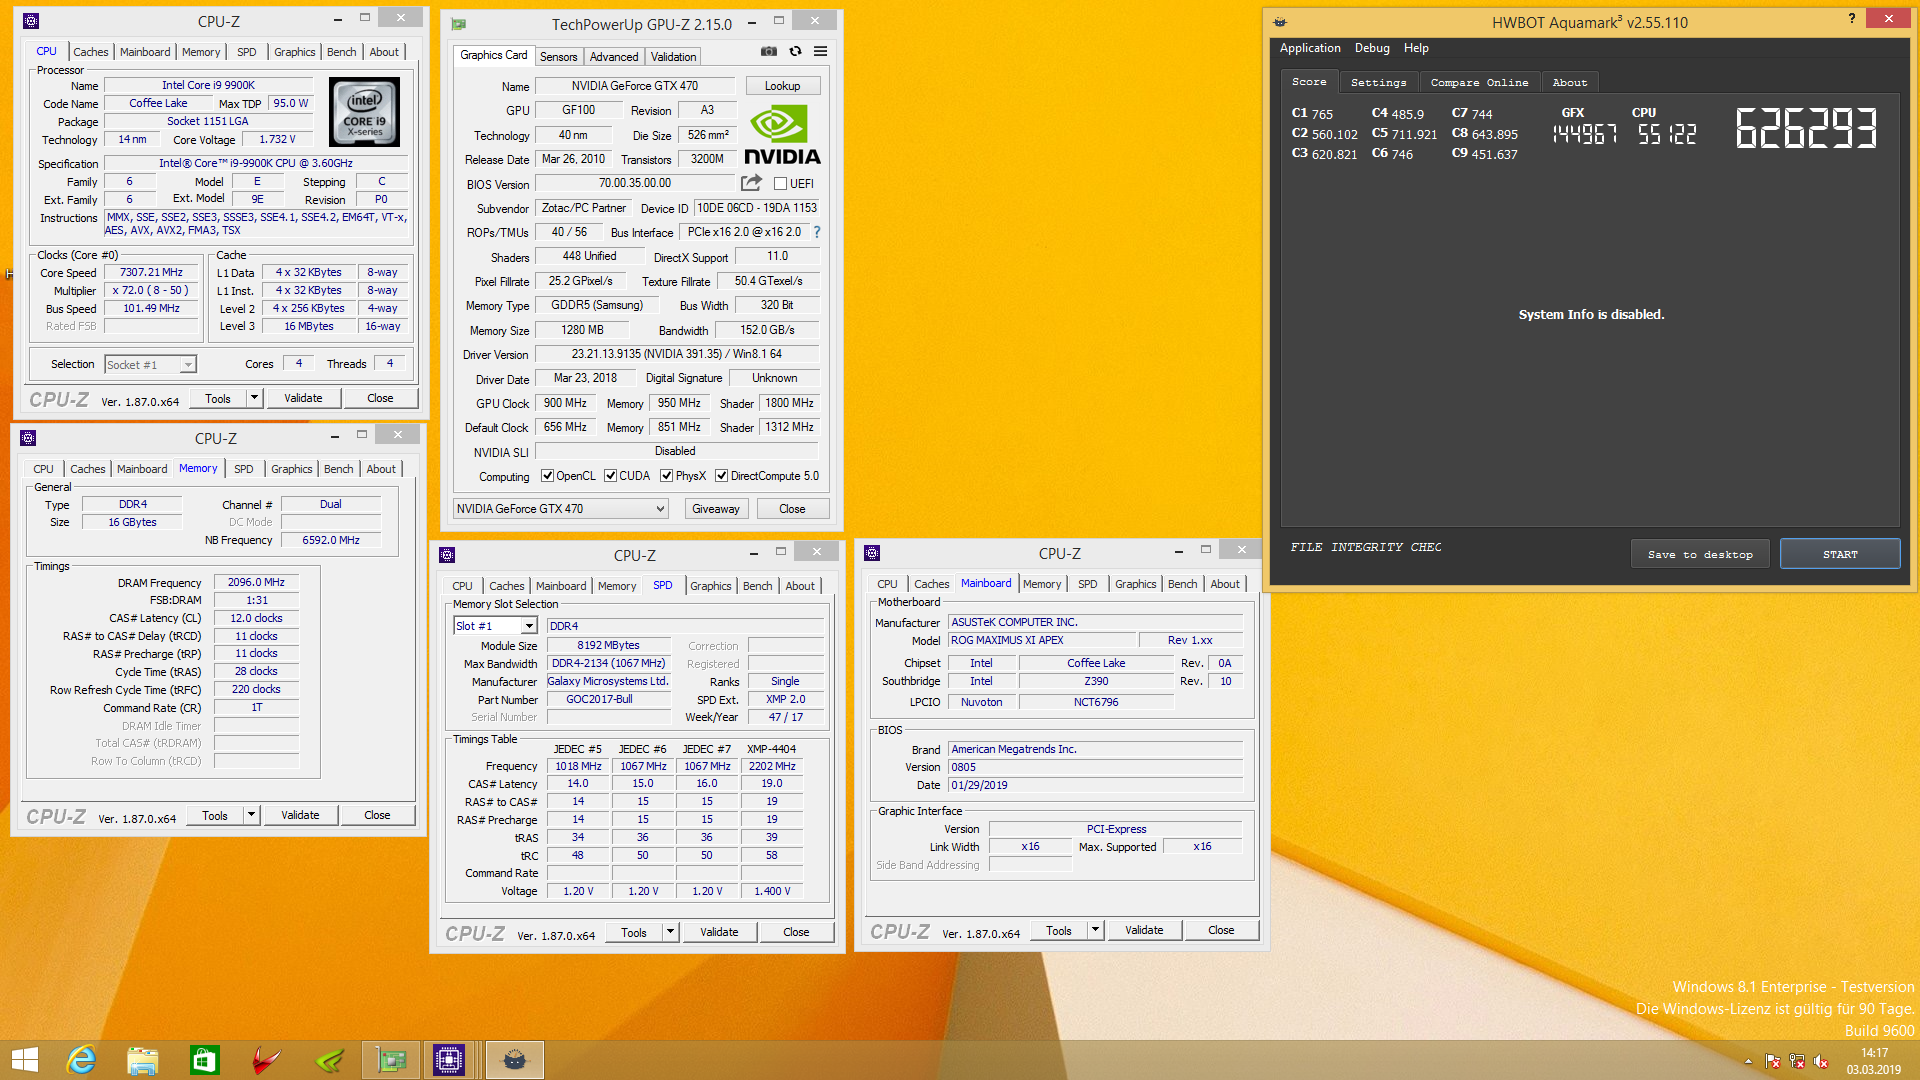Viewport: 1920px width, 1080px height.
Task: Expand Tools arrow in CPU-Z Mainboard window
Action: tap(1095, 930)
